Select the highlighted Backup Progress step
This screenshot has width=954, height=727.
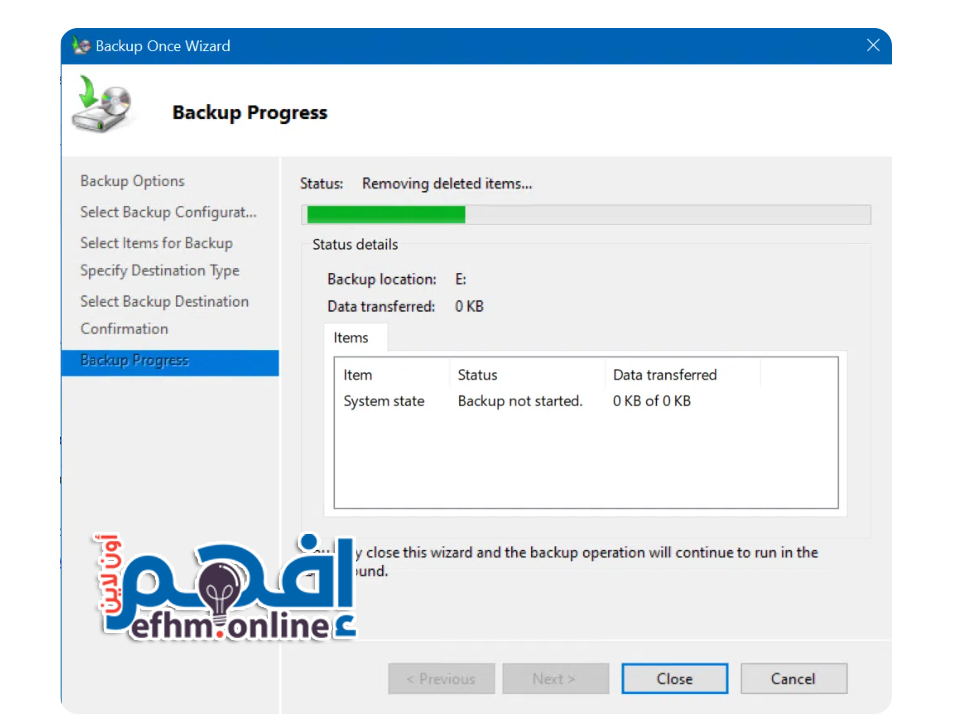click(135, 361)
